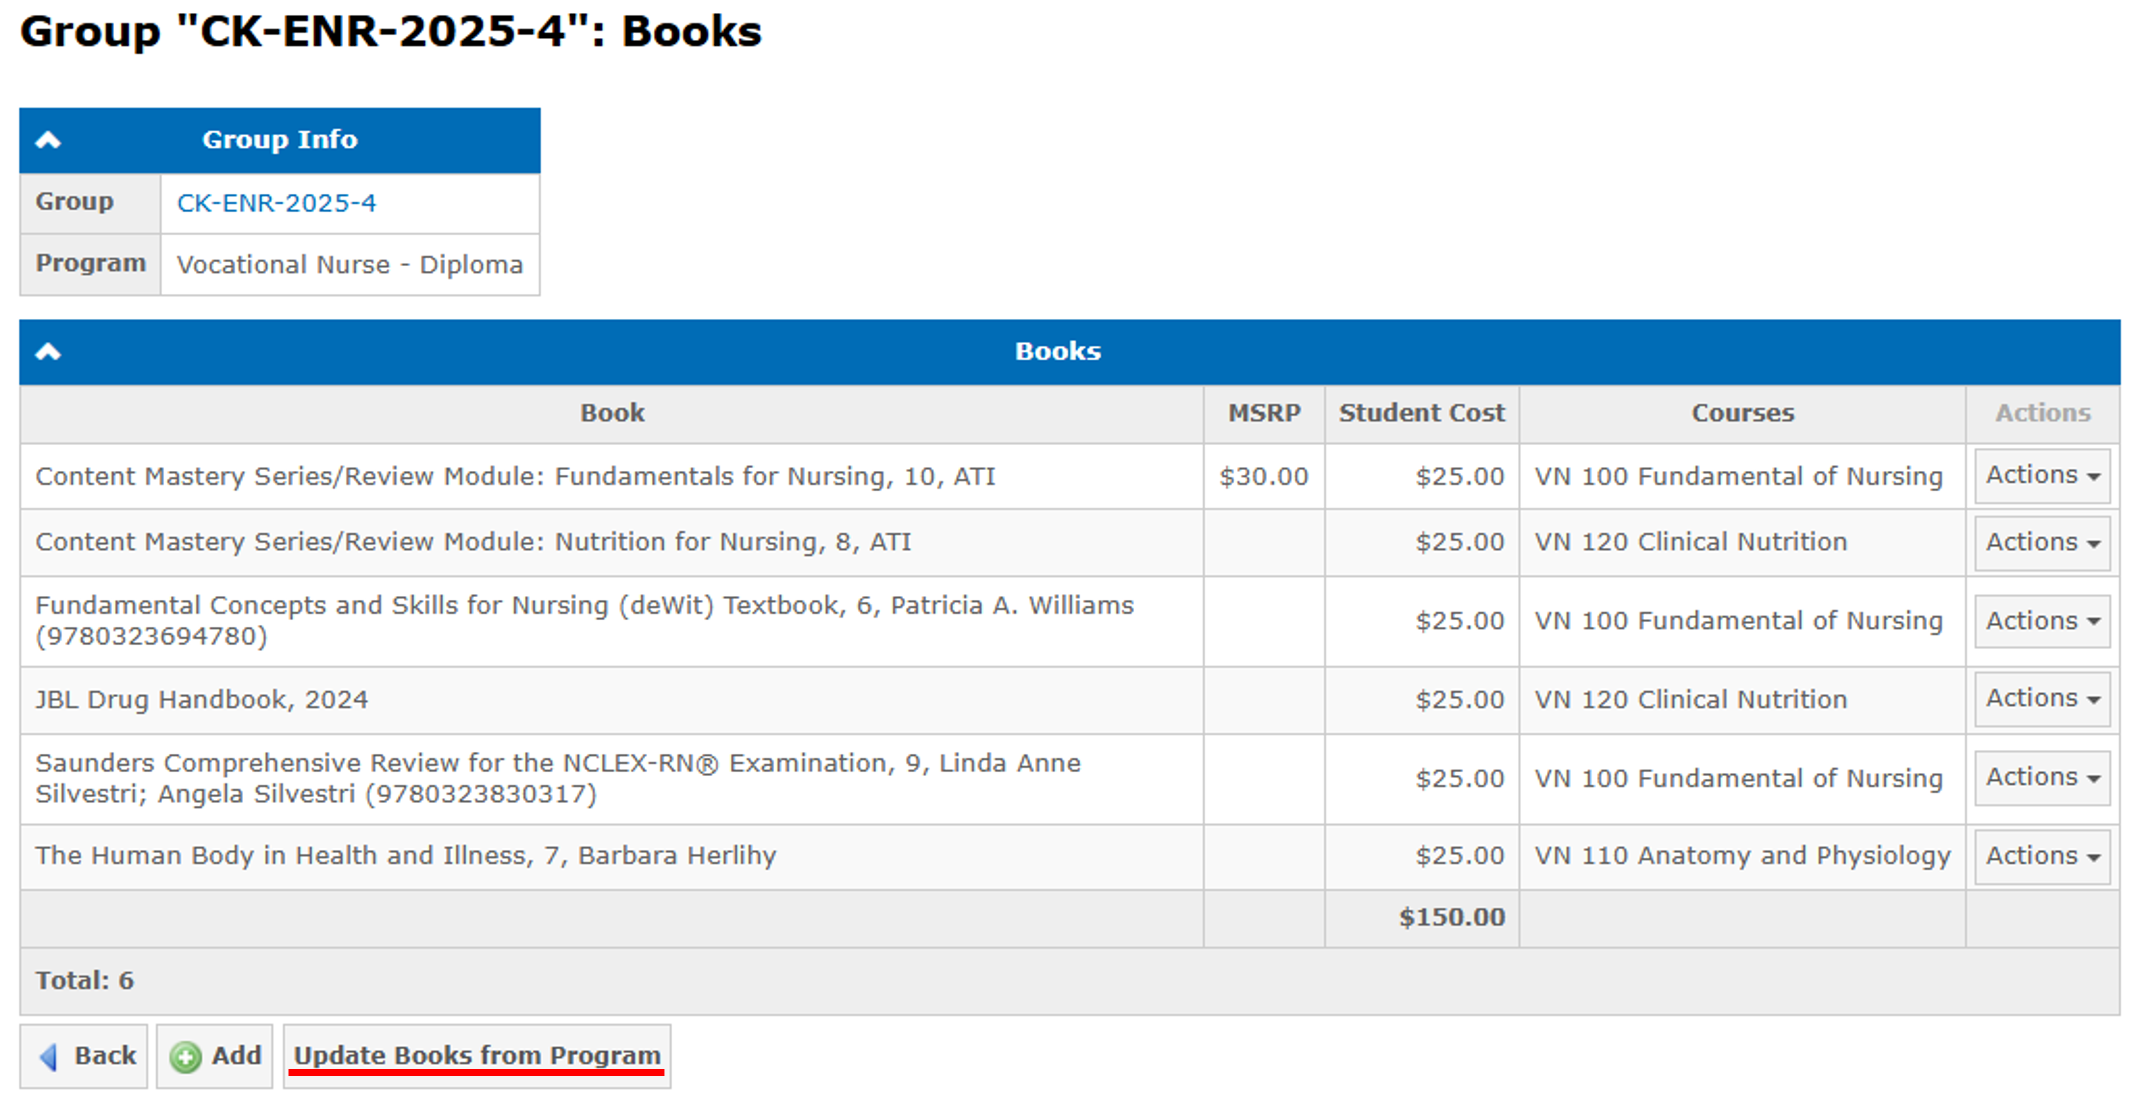This screenshot has width=2144, height=1093.
Task: Open Actions dropdown for Nutrition for Nursing
Action: click(x=2041, y=543)
